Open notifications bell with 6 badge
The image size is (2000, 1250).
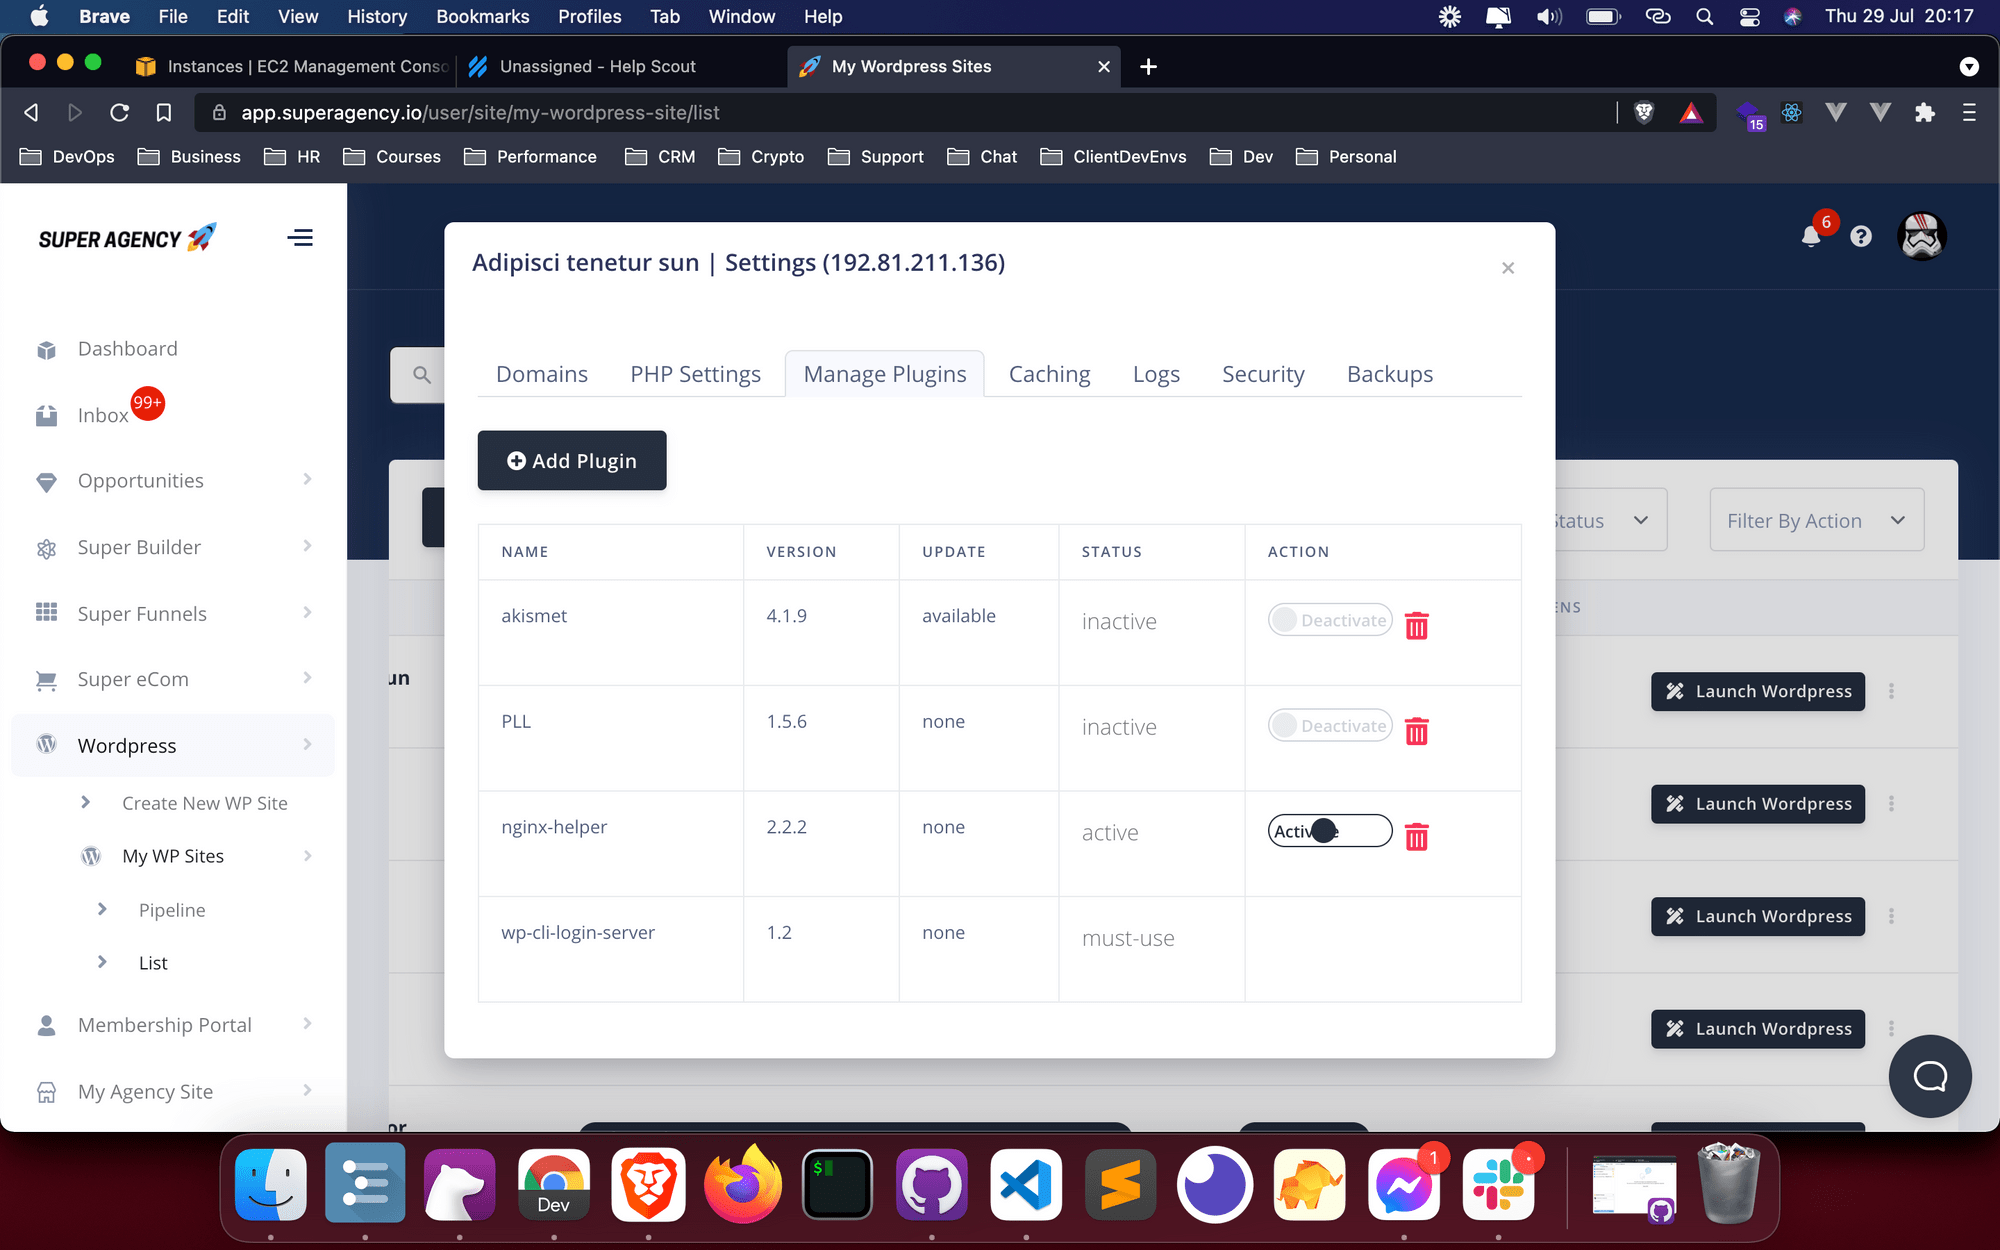[1811, 236]
